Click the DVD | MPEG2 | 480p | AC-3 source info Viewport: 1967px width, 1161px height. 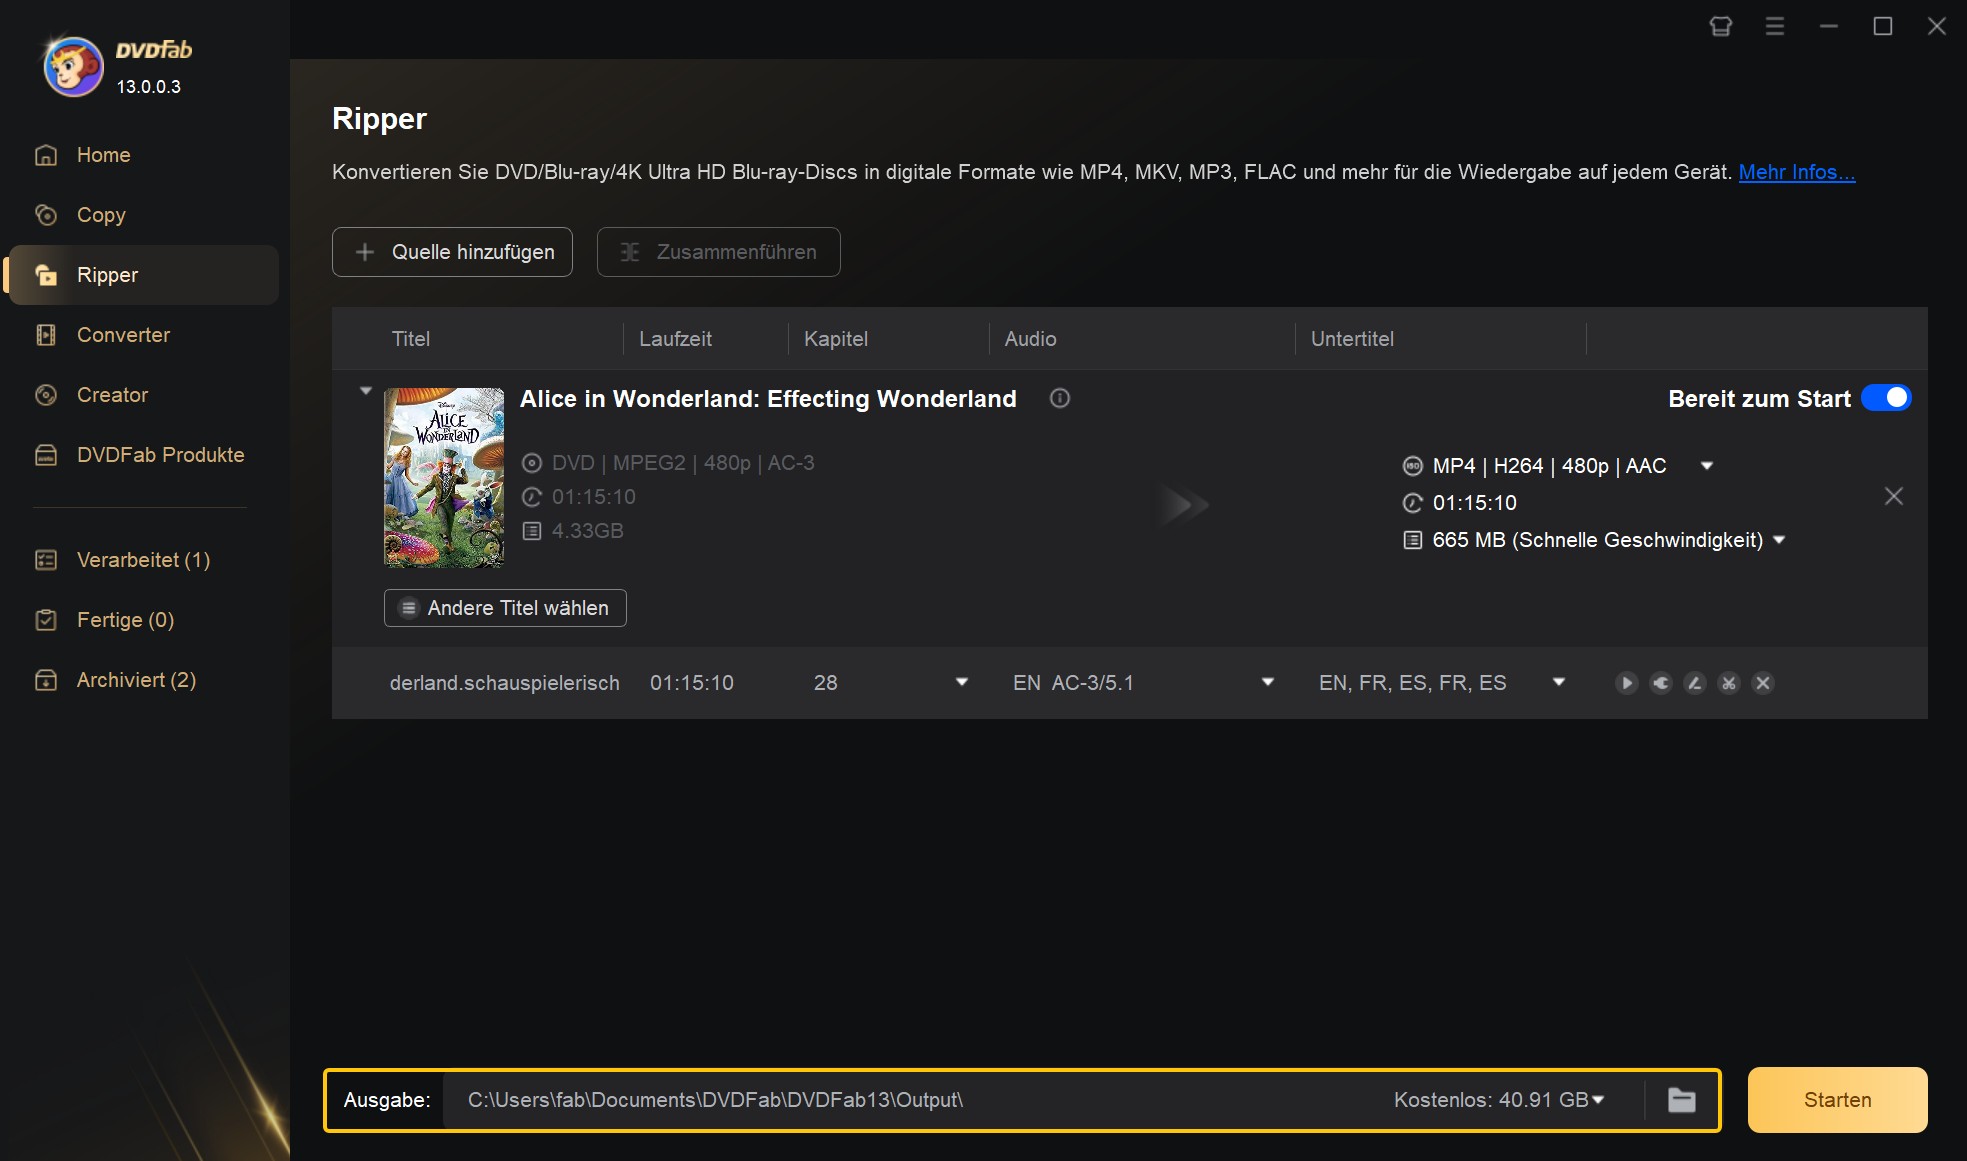click(683, 463)
